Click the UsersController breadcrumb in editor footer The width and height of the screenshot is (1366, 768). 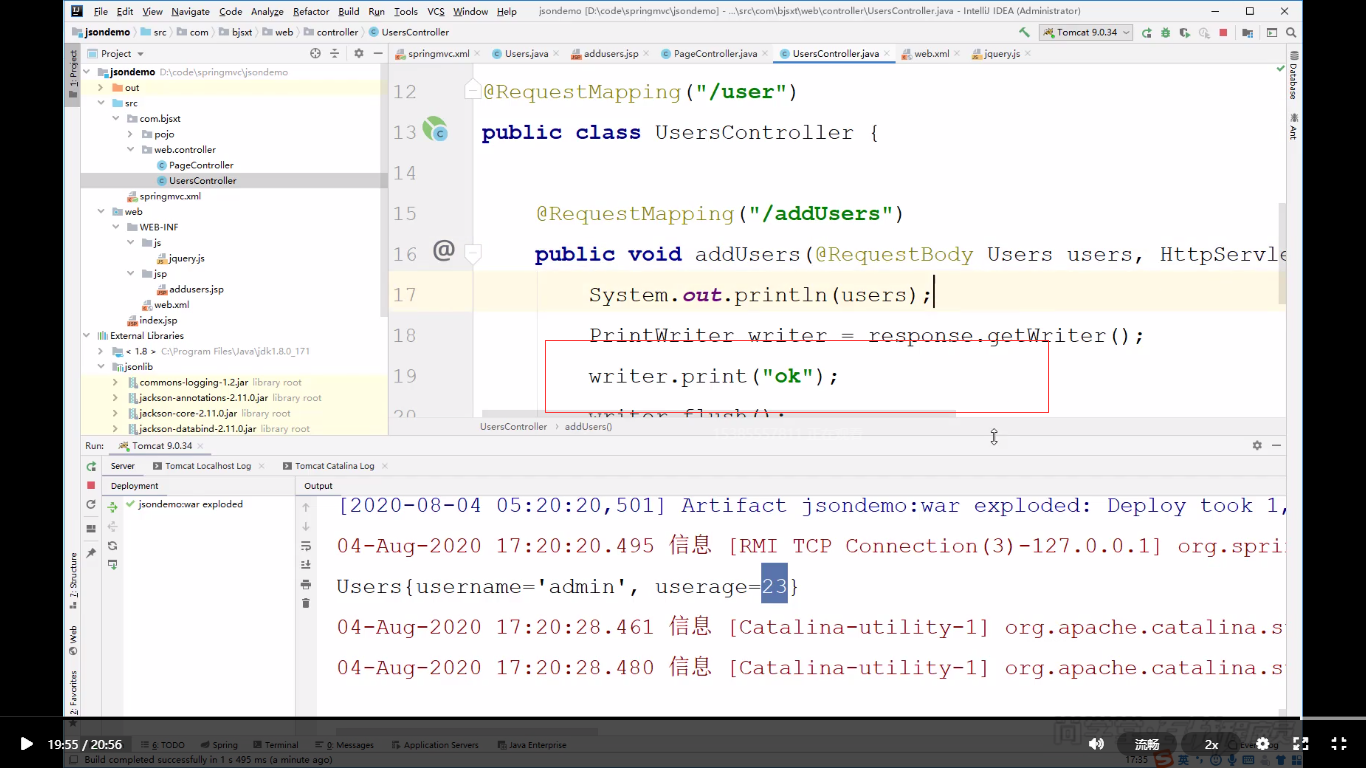[513, 427]
